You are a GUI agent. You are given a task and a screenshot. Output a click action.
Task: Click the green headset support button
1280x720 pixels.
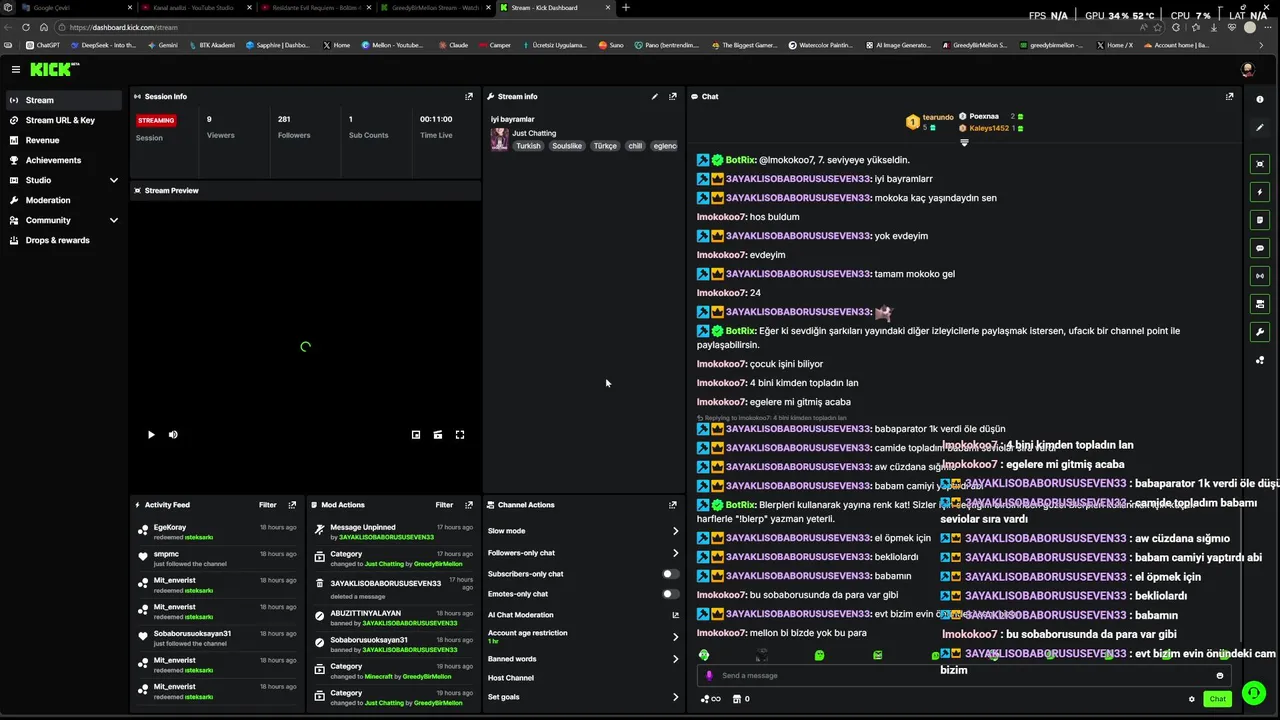point(1253,692)
